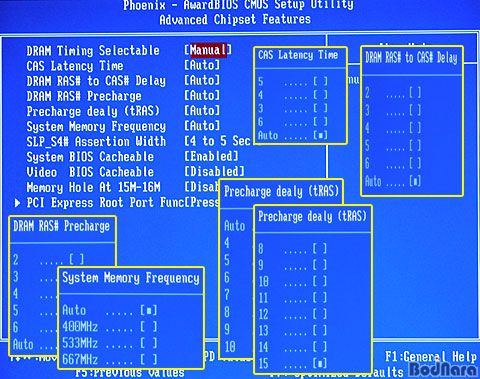Select Auto in CAS Latency Time popup

[x=293, y=135]
